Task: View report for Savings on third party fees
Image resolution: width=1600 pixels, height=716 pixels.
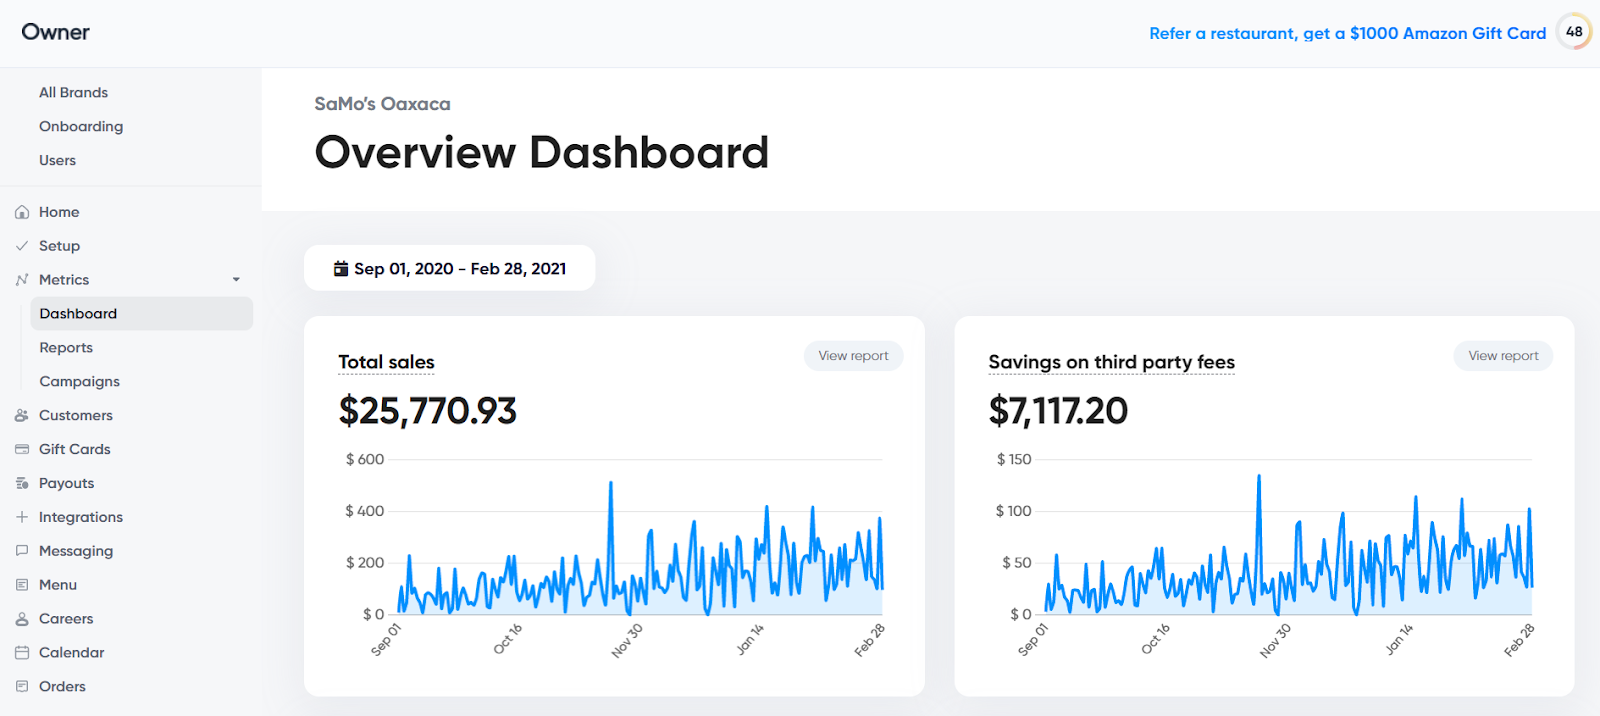Action: (1503, 356)
